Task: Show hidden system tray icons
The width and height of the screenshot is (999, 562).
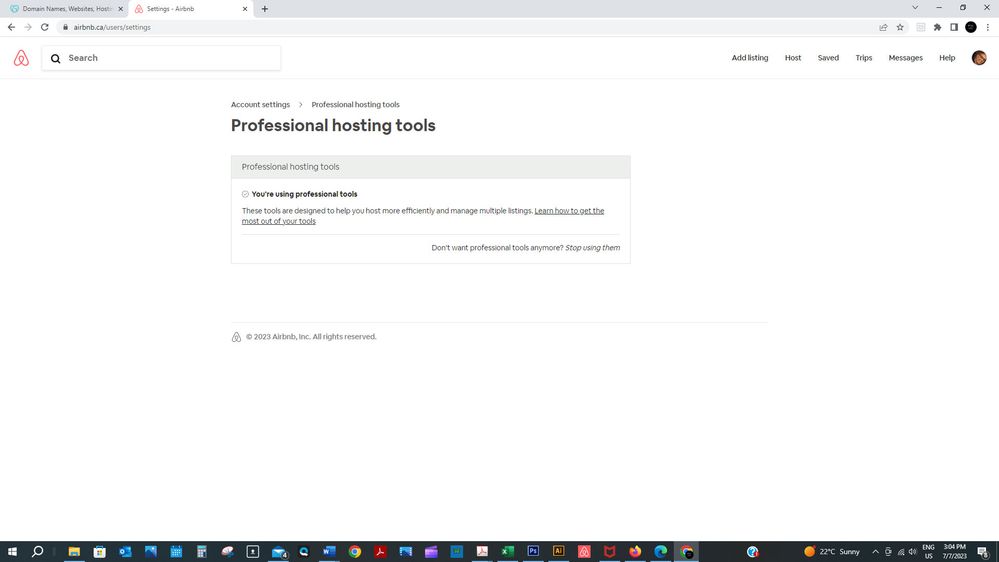Action: point(875,551)
